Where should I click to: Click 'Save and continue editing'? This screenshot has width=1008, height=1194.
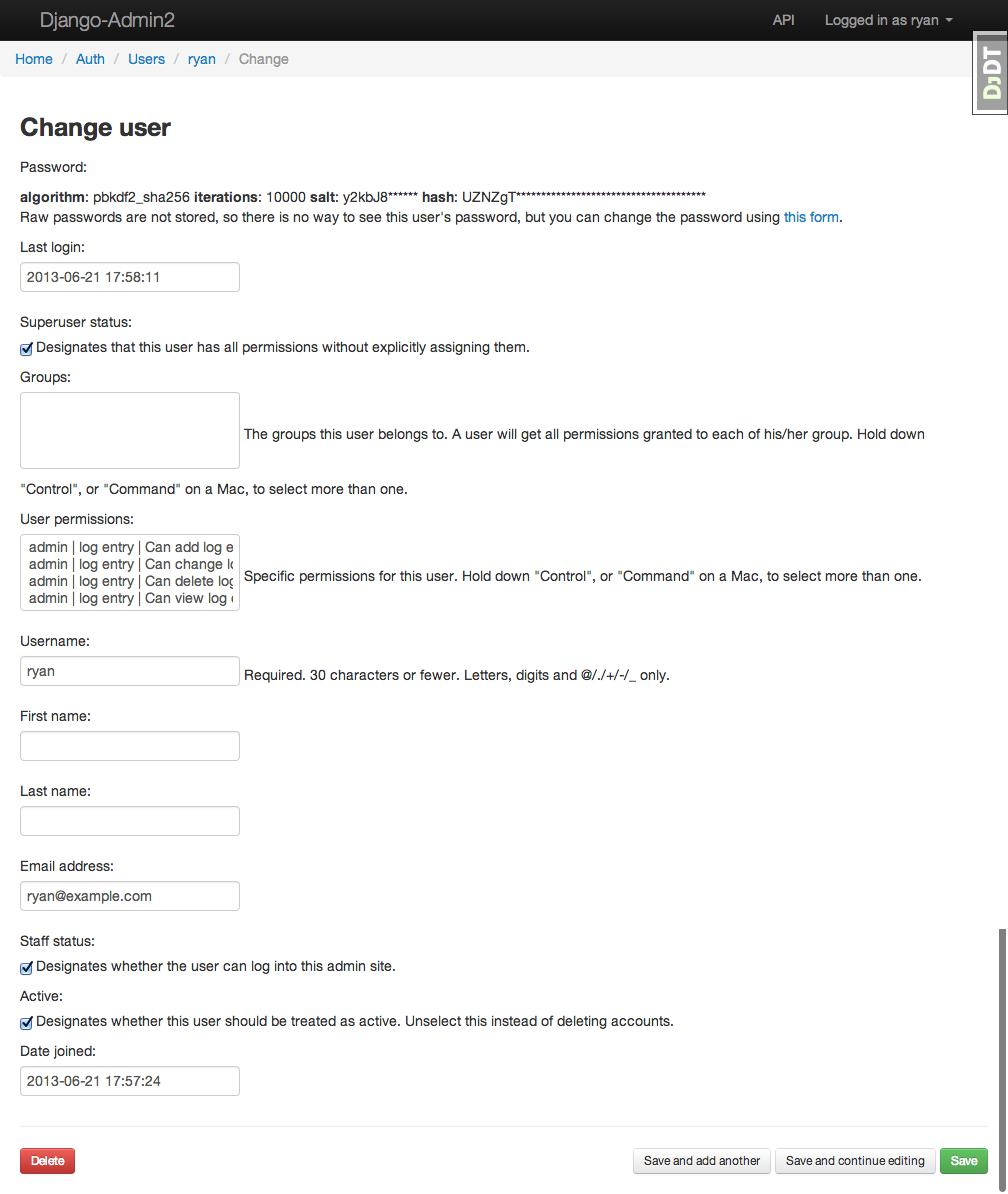coord(855,1161)
